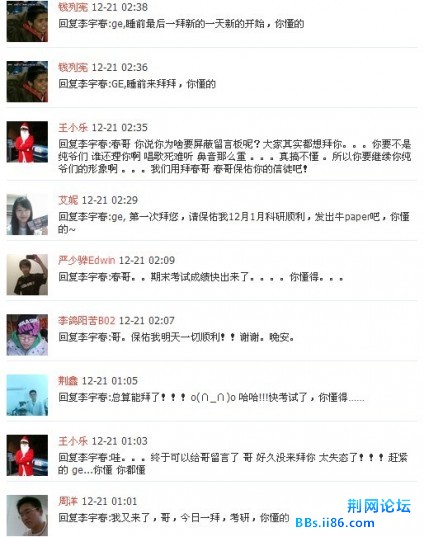Open 周洋 username link
This screenshot has width=424, height=537.
point(68,502)
